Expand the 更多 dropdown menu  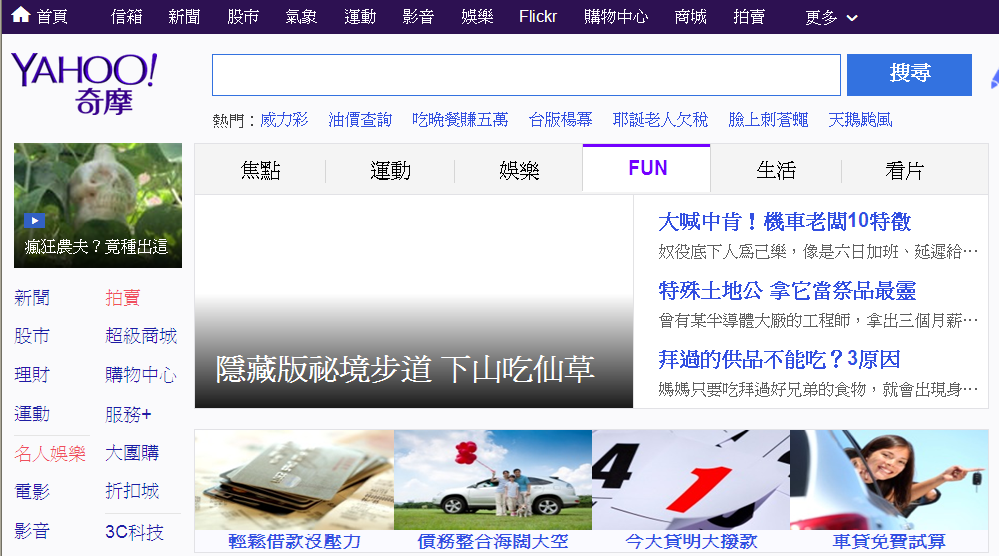pos(831,17)
